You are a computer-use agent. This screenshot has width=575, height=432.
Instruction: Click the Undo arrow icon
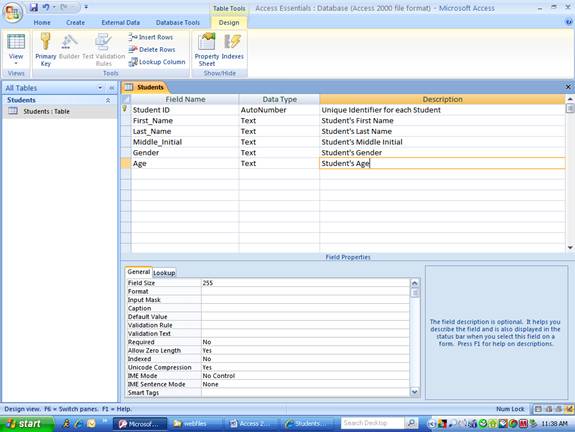click(x=46, y=7)
